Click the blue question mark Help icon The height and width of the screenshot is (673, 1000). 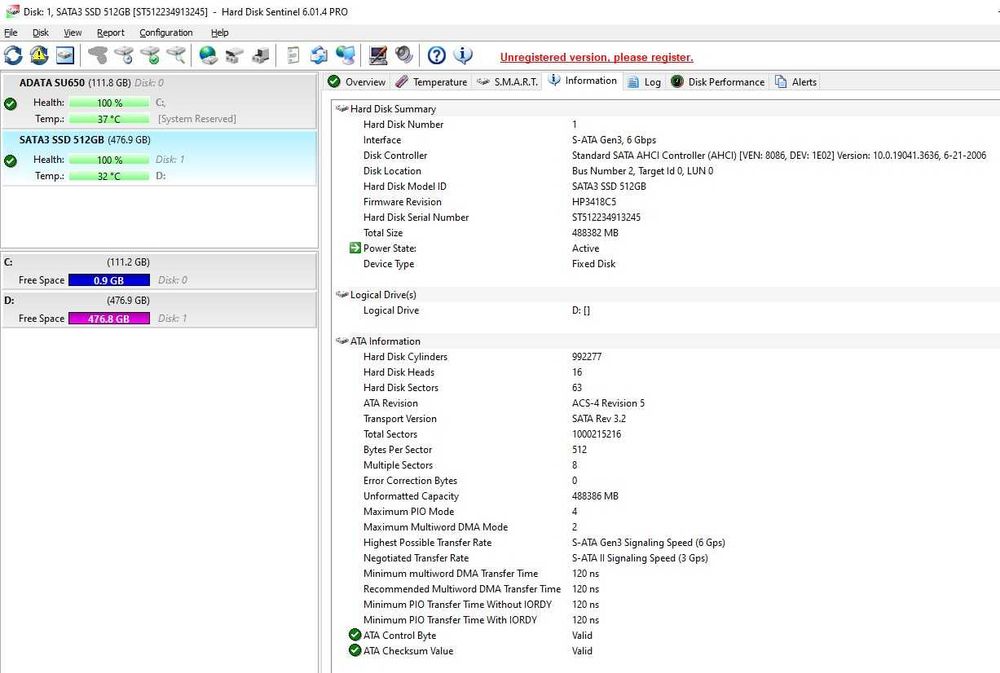[436, 55]
